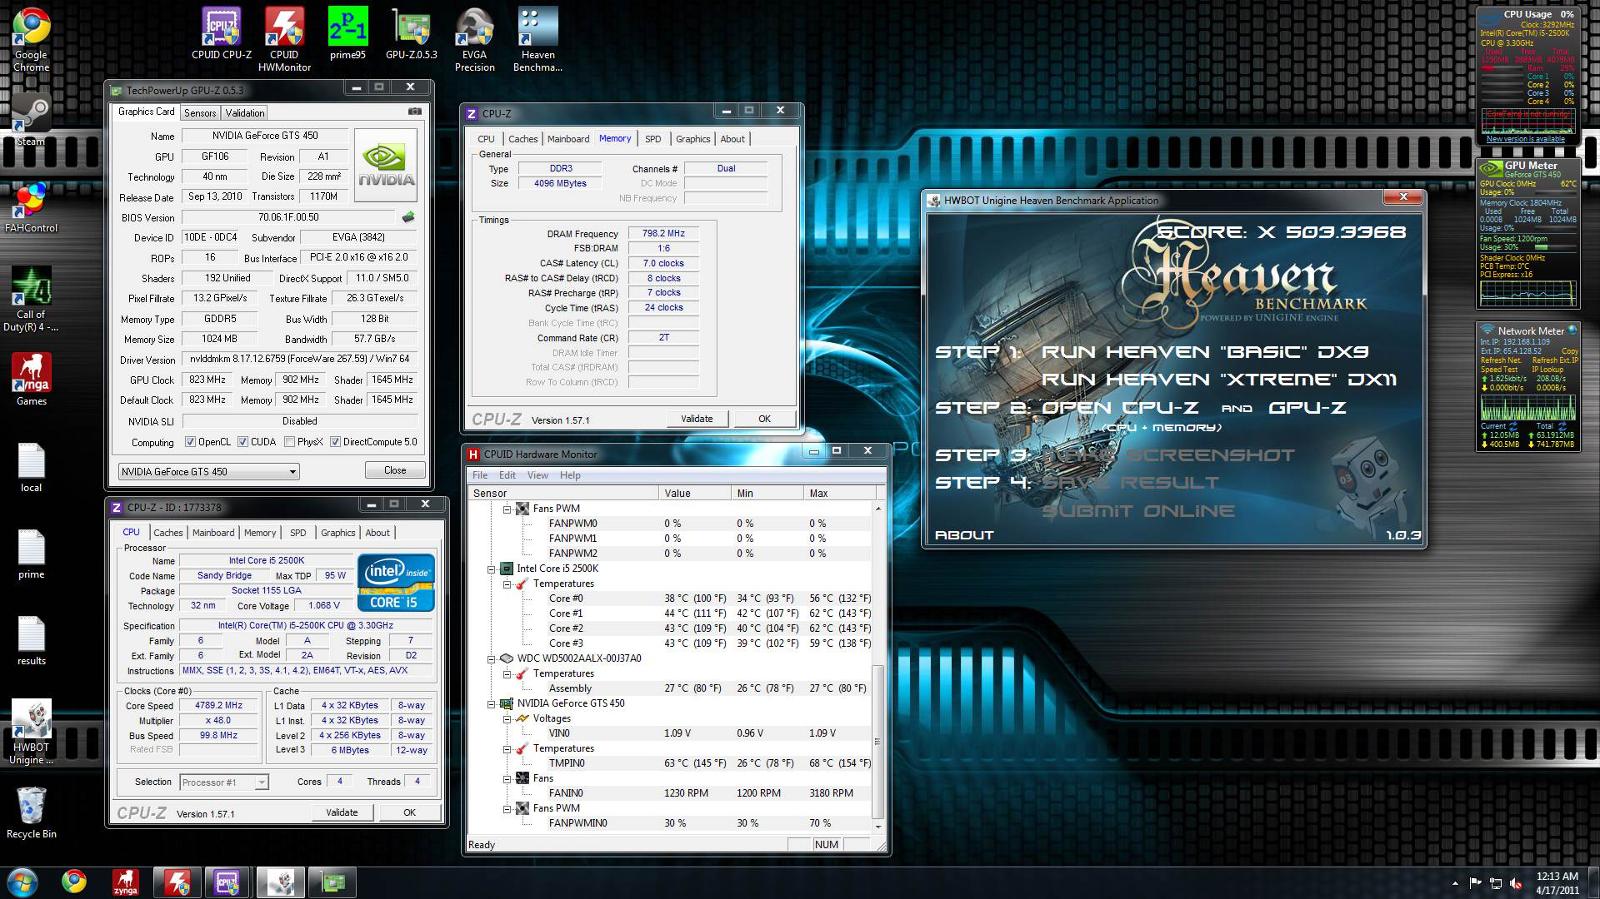Viewport: 1600px width, 899px height.
Task: Toggle the PhysX checkbox in GPU-Z
Action: pyautogui.click(x=289, y=442)
